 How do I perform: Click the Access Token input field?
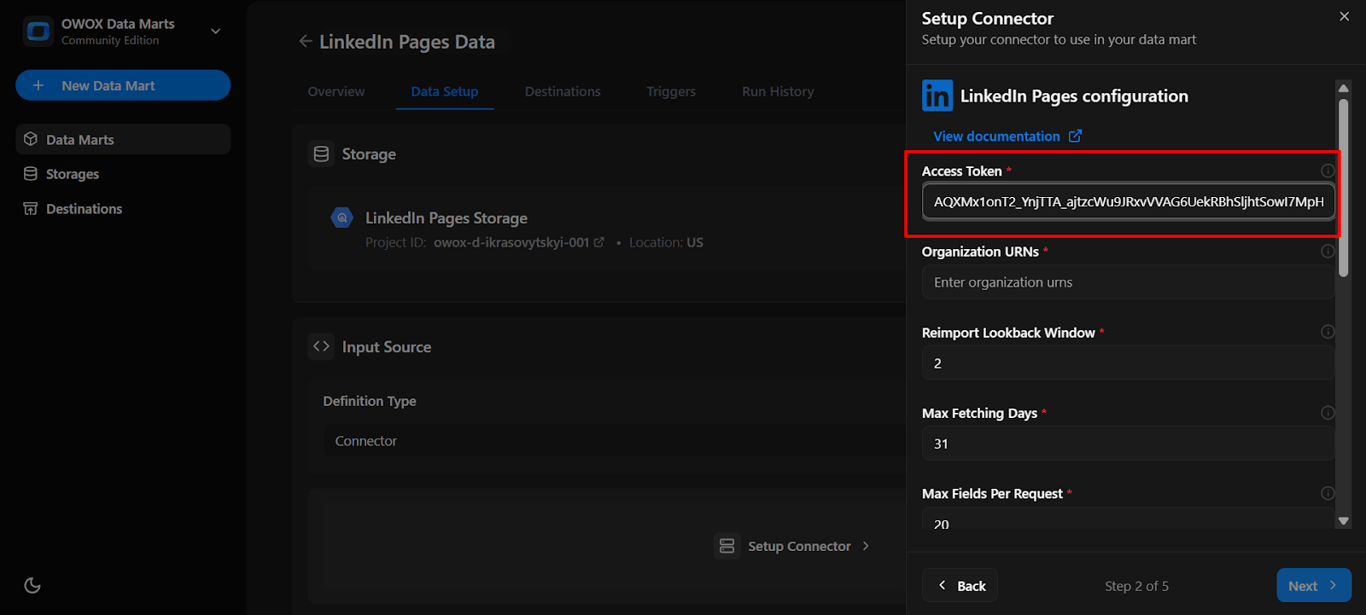pos(1128,201)
